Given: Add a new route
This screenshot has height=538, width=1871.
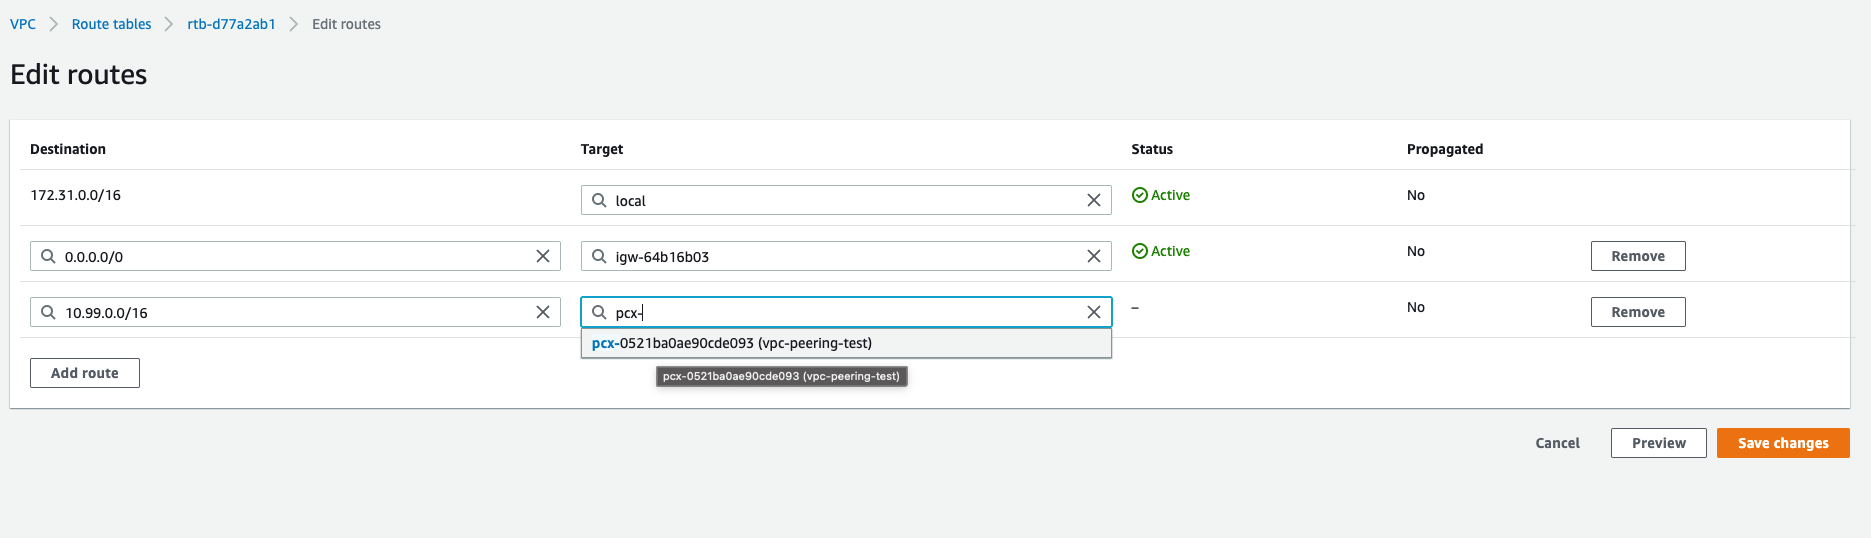Looking at the screenshot, I should (x=85, y=373).
